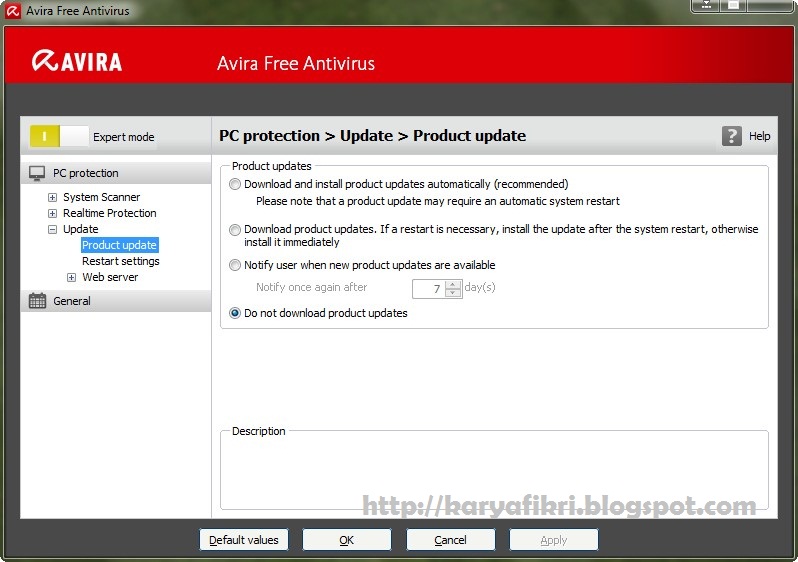Select download updates, install after restart option
This screenshot has width=798, height=562.
pos(235,230)
